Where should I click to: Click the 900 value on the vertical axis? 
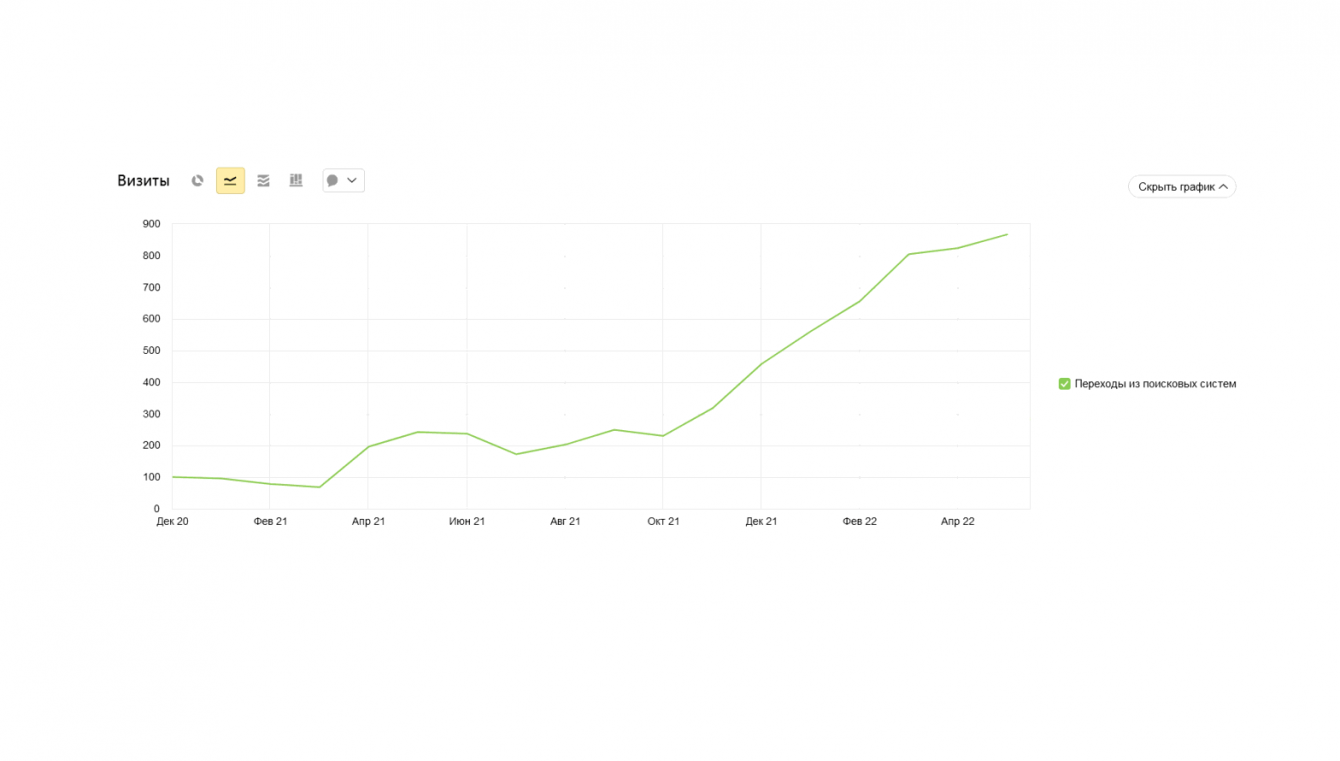coord(151,224)
